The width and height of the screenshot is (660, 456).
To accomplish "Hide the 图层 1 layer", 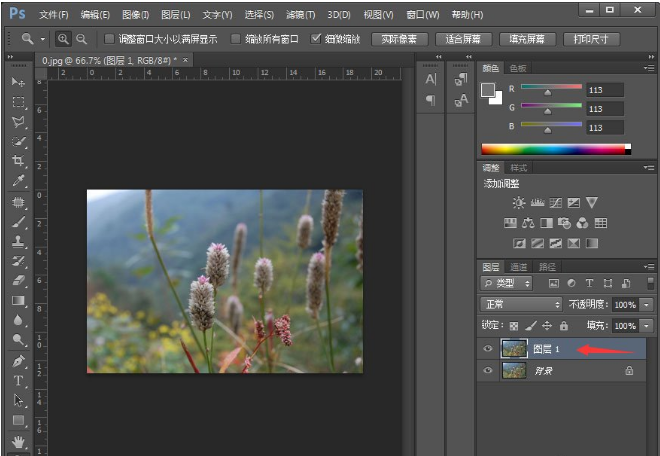I will pos(488,349).
